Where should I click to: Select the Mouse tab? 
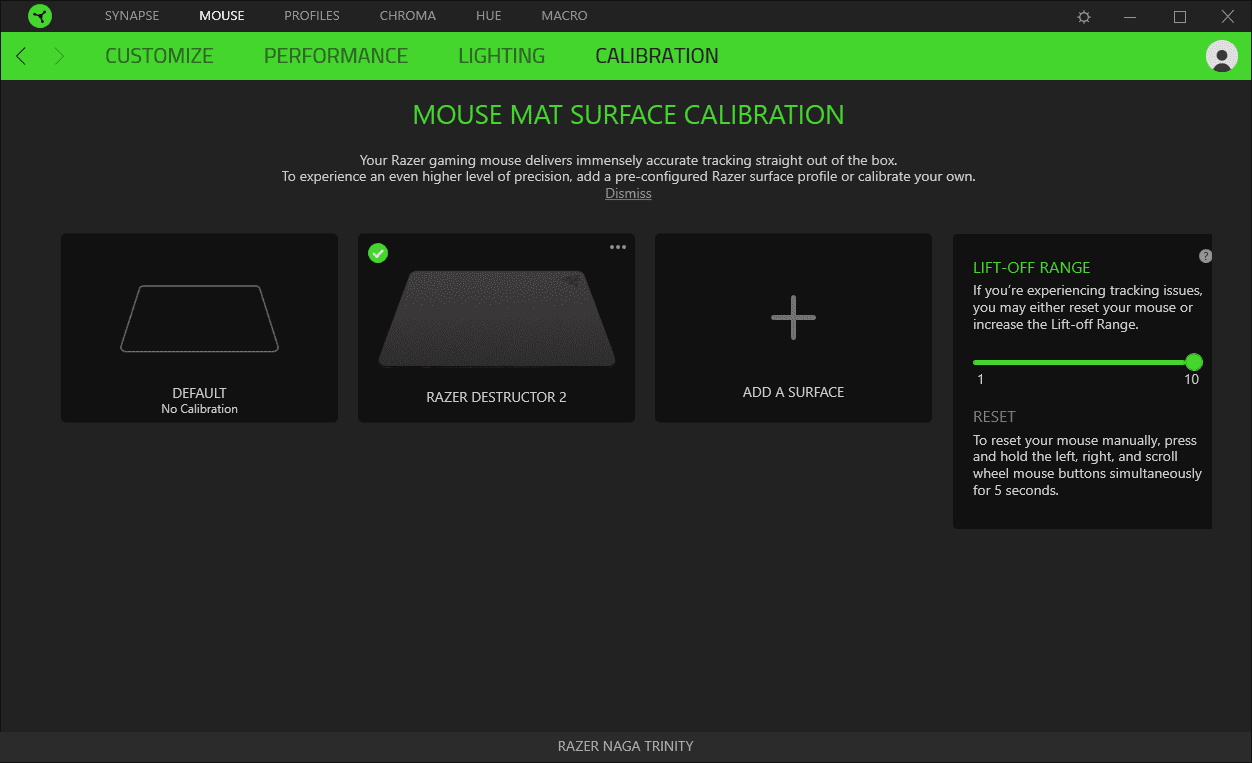222,16
